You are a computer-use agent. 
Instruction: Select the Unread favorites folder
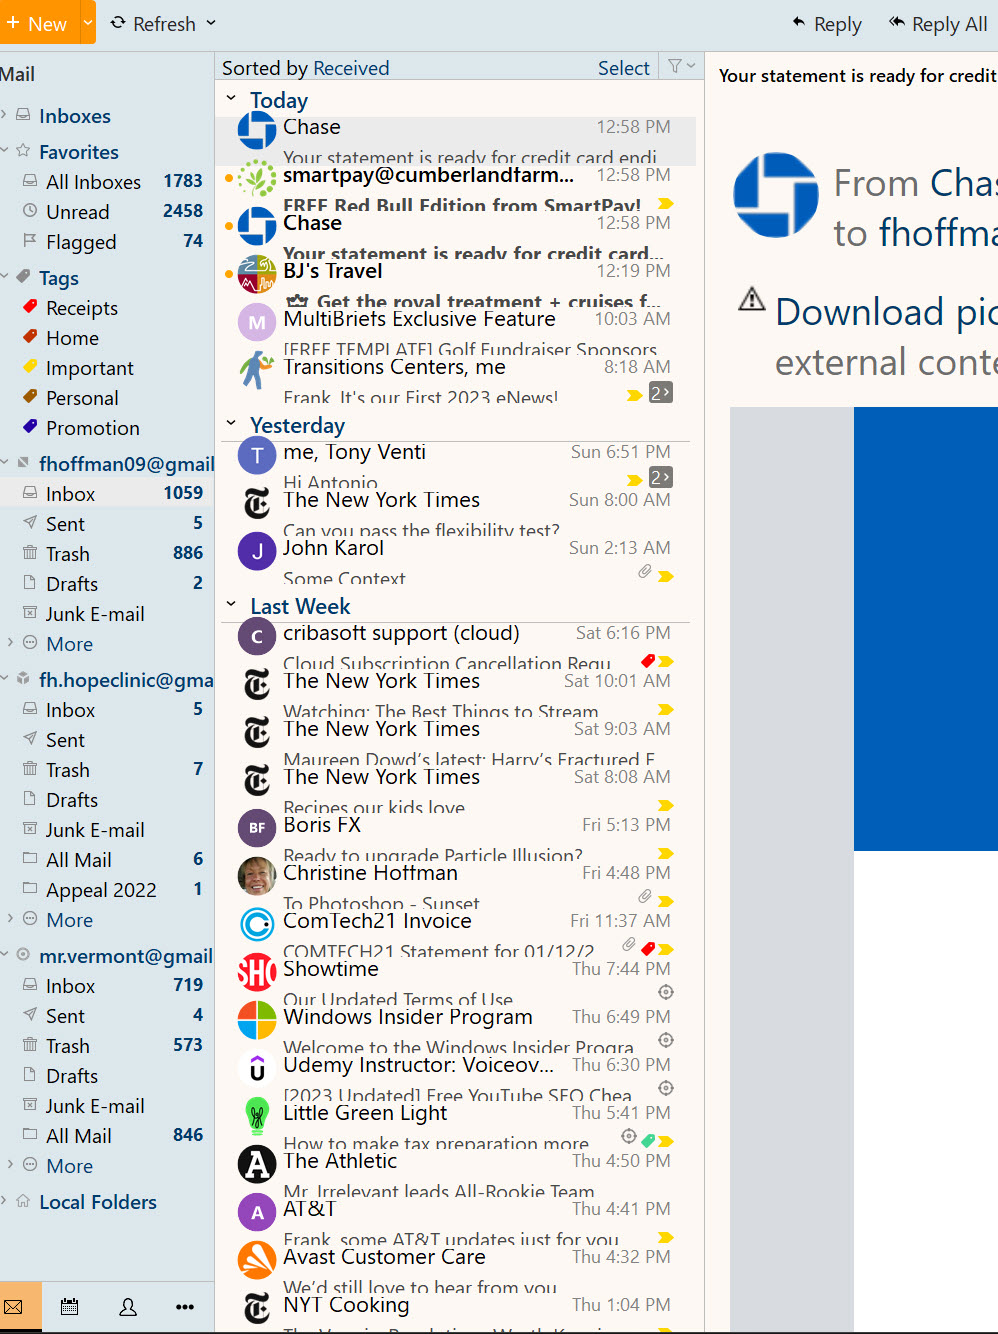click(107, 212)
